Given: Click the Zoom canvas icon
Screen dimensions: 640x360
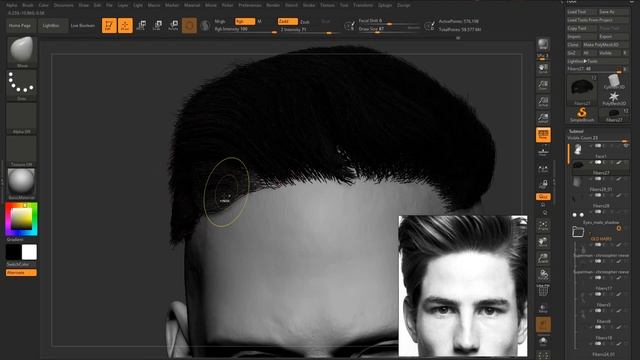Looking at the screenshot, I should click(x=543, y=85).
